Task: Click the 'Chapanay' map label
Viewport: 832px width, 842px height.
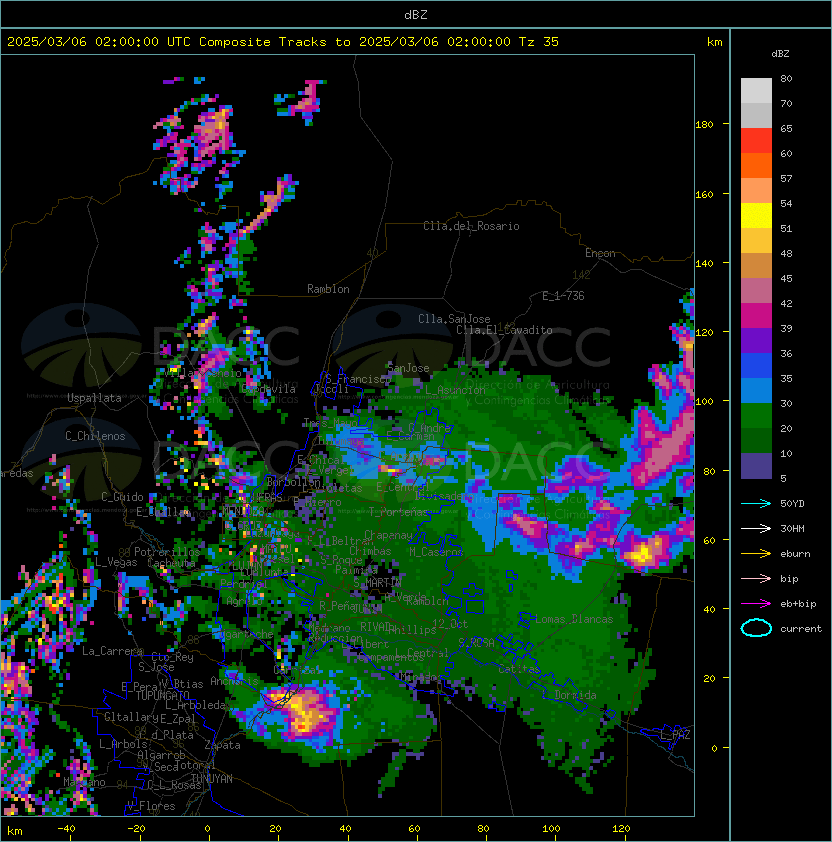Action: pos(388,535)
